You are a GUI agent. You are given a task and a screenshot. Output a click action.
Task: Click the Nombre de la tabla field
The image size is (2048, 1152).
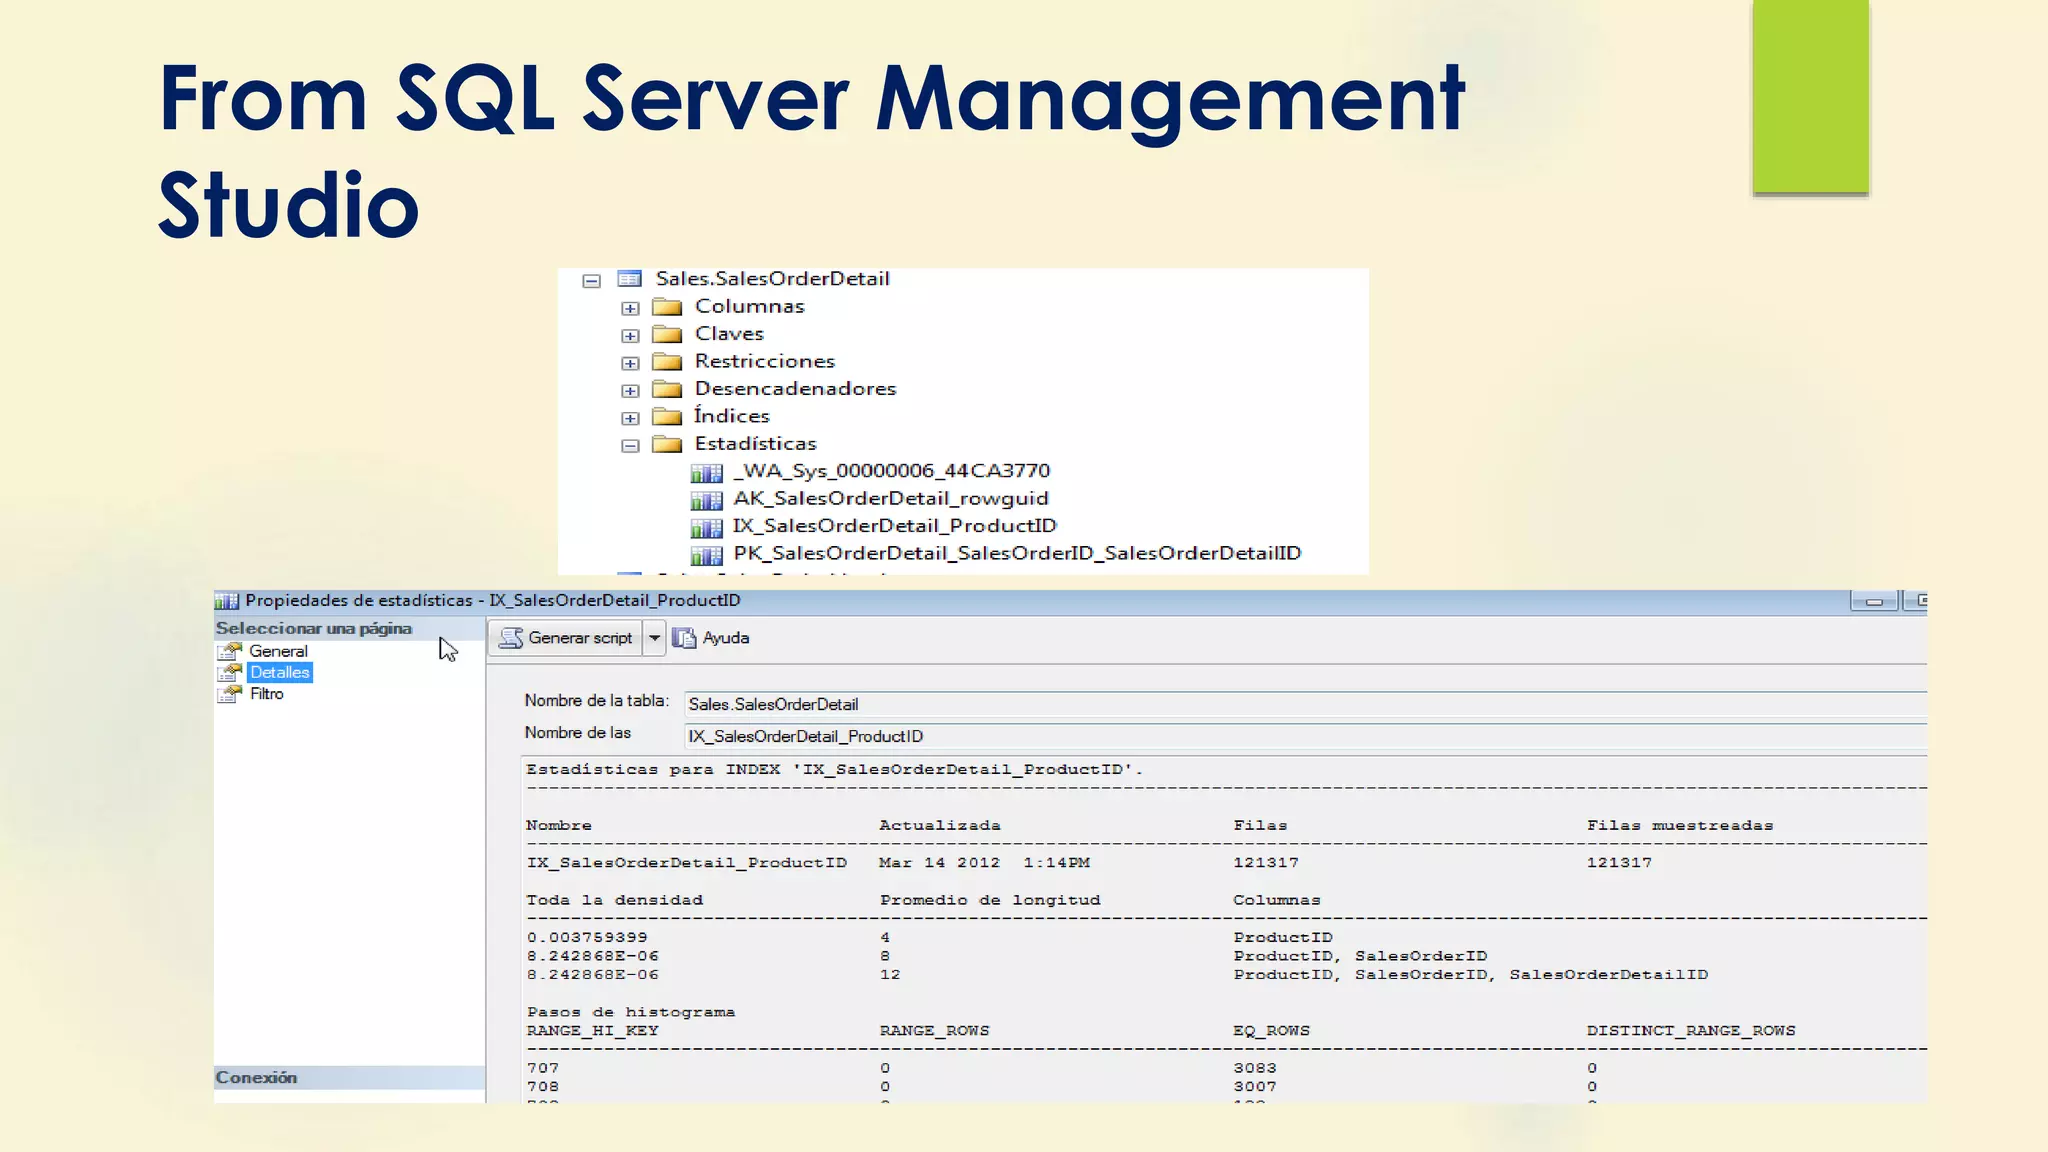click(x=1305, y=705)
